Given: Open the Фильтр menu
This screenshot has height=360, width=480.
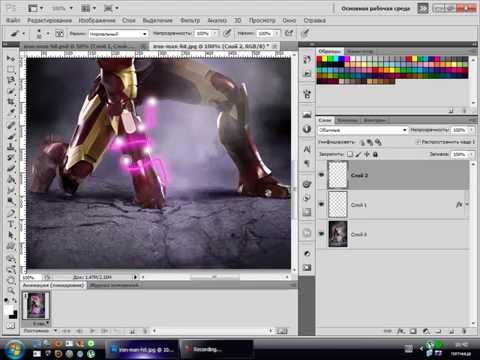Looking at the screenshot, I should click(190, 21).
